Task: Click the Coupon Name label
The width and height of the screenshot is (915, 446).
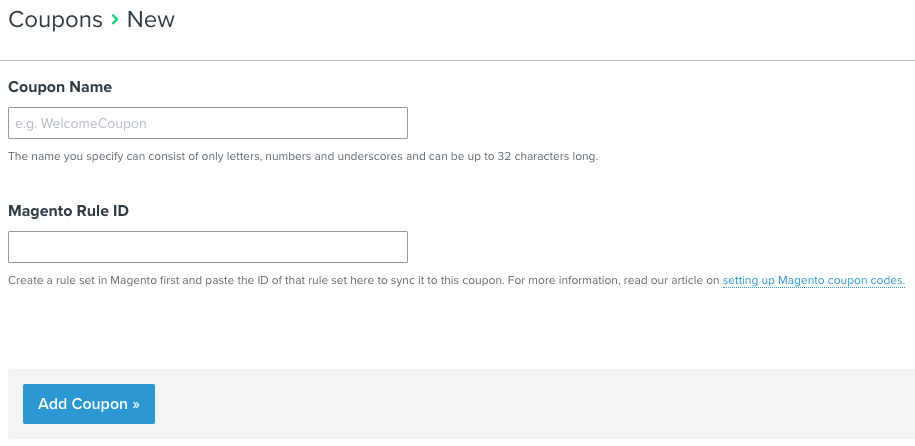Action: click(60, 87)
